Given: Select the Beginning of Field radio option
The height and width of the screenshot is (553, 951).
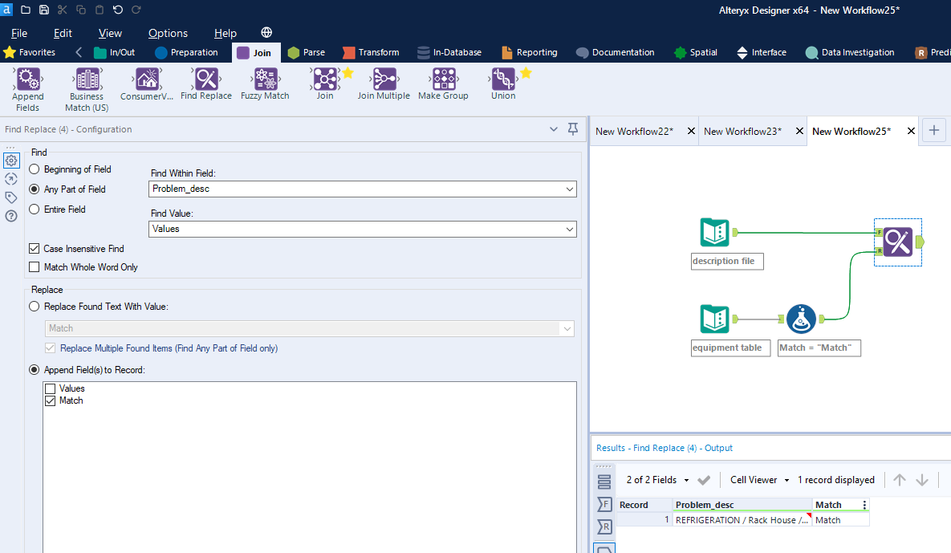Looking at the screenshot, I should 35,170.
